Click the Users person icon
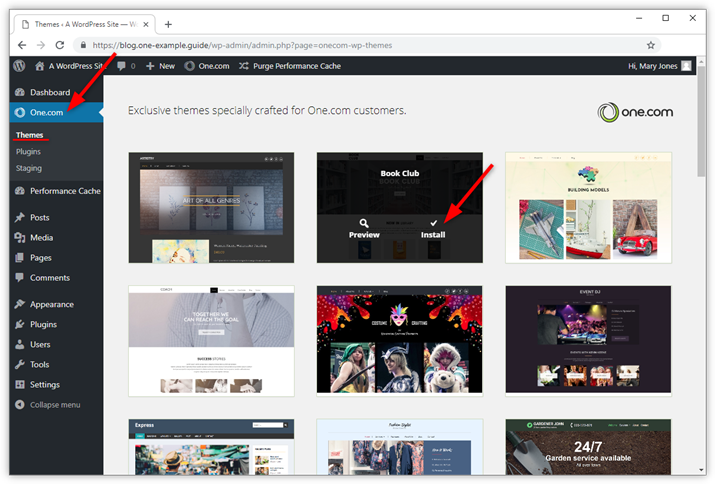This screenshot has width=715, height=484. click(x=20, y=344)
